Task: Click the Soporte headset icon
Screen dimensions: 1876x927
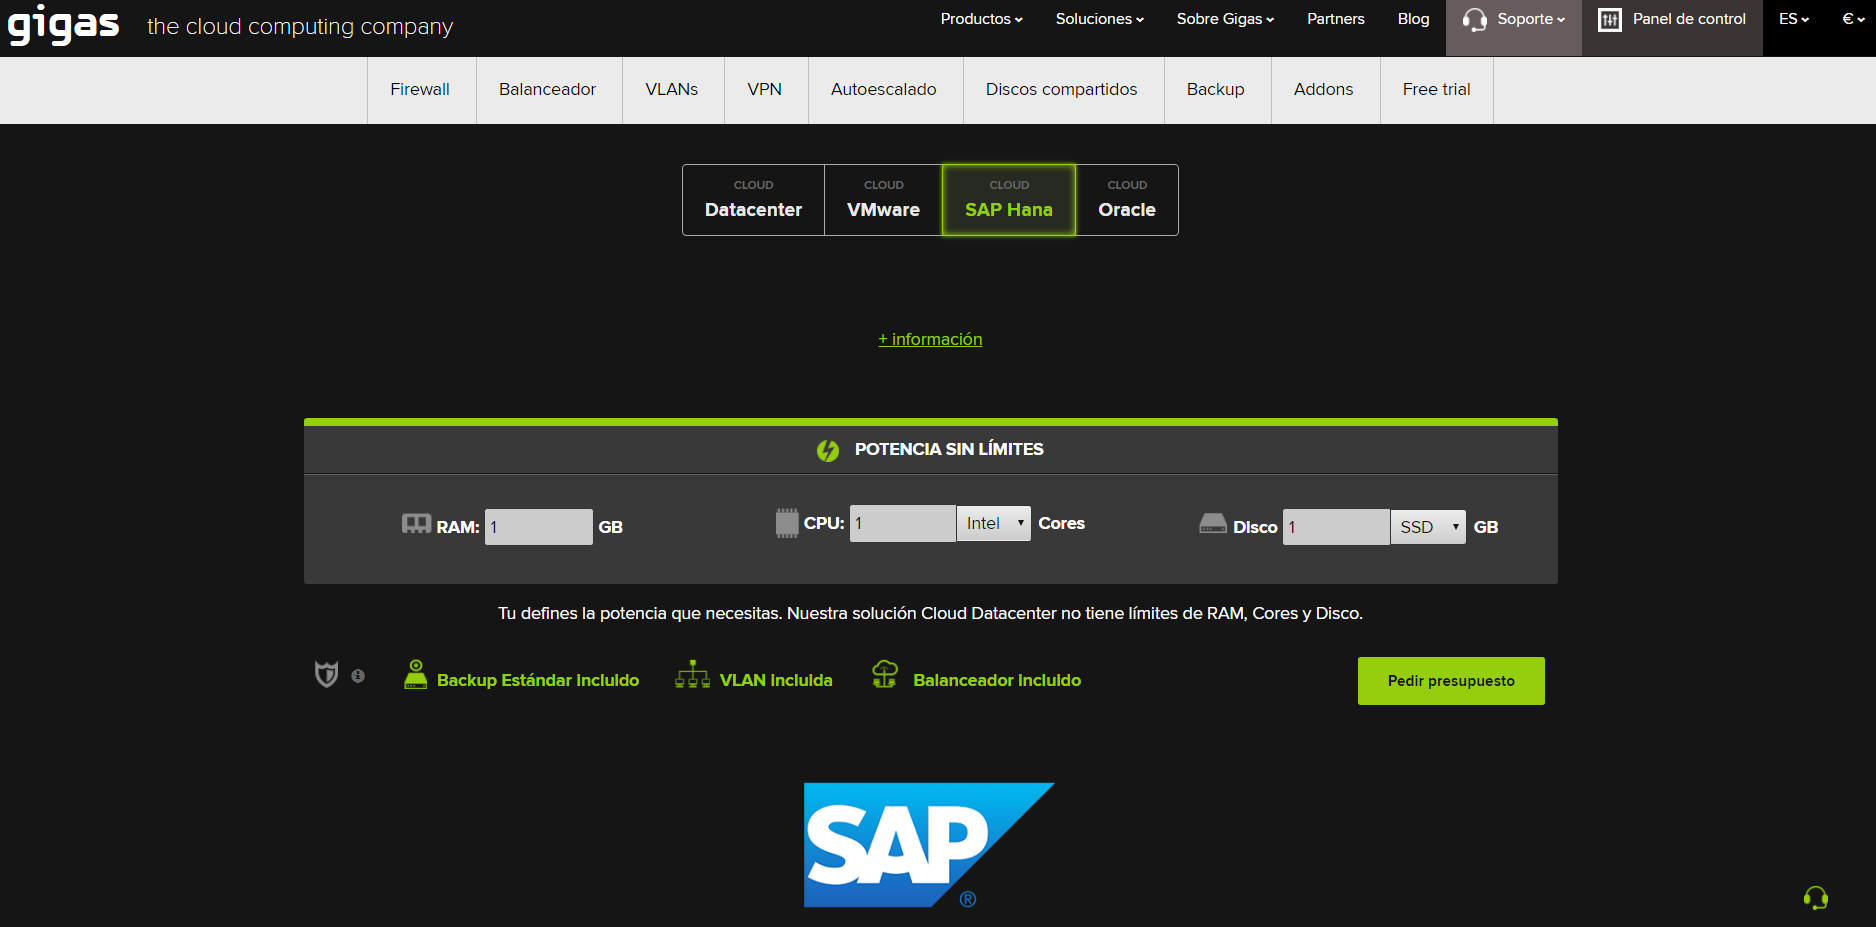Action: point(1474,20)
